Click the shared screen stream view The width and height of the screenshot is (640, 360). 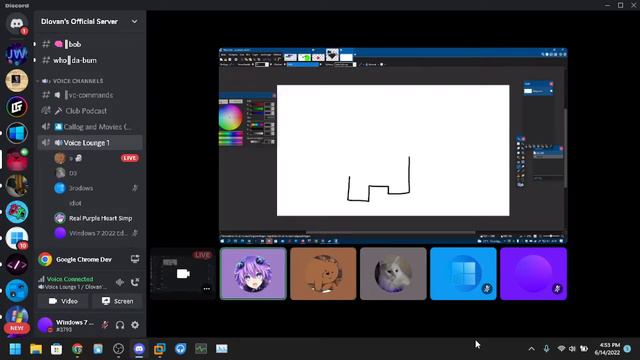click(393, 146)
